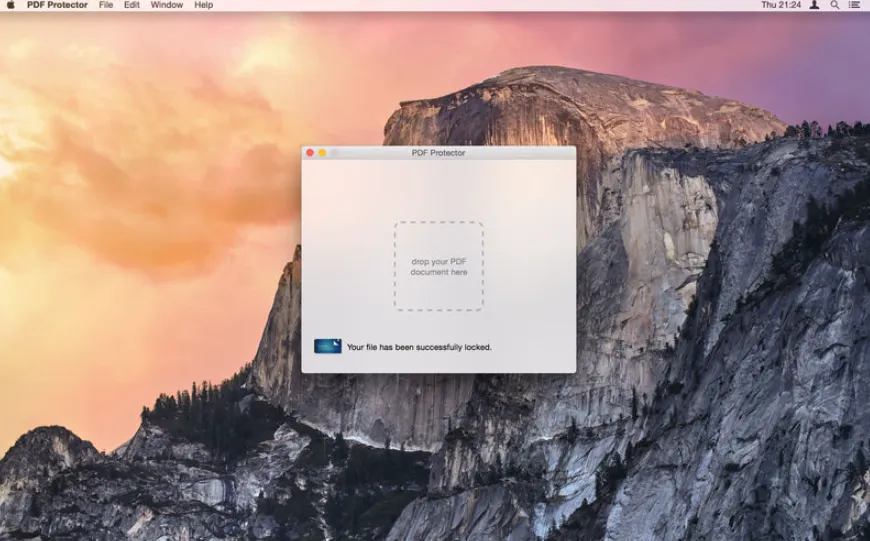Click the Thu 21:24 clock in menu bar

tap(781, 5)
